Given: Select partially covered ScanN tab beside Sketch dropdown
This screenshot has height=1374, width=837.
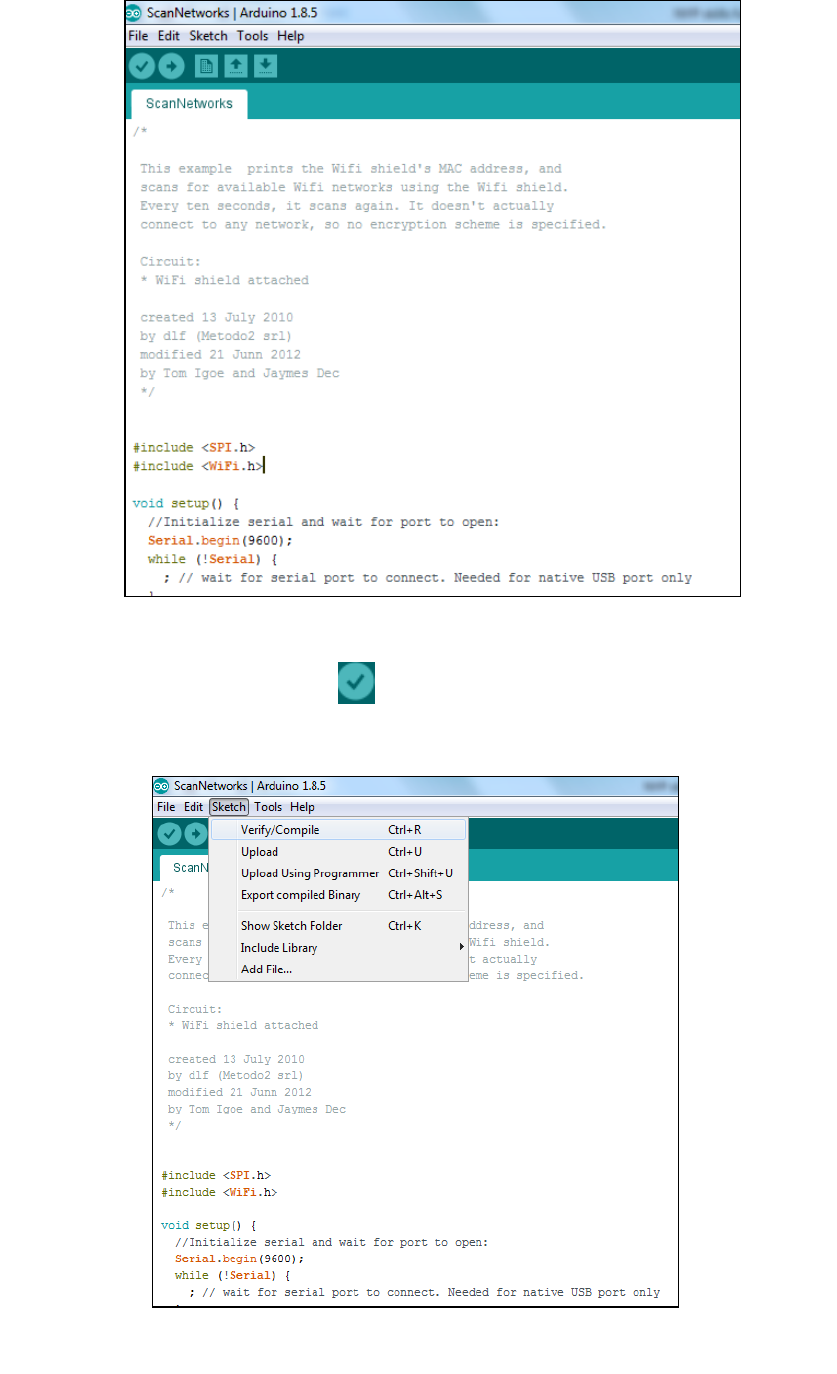Looking at the screenshot, I should coord(184,867).
